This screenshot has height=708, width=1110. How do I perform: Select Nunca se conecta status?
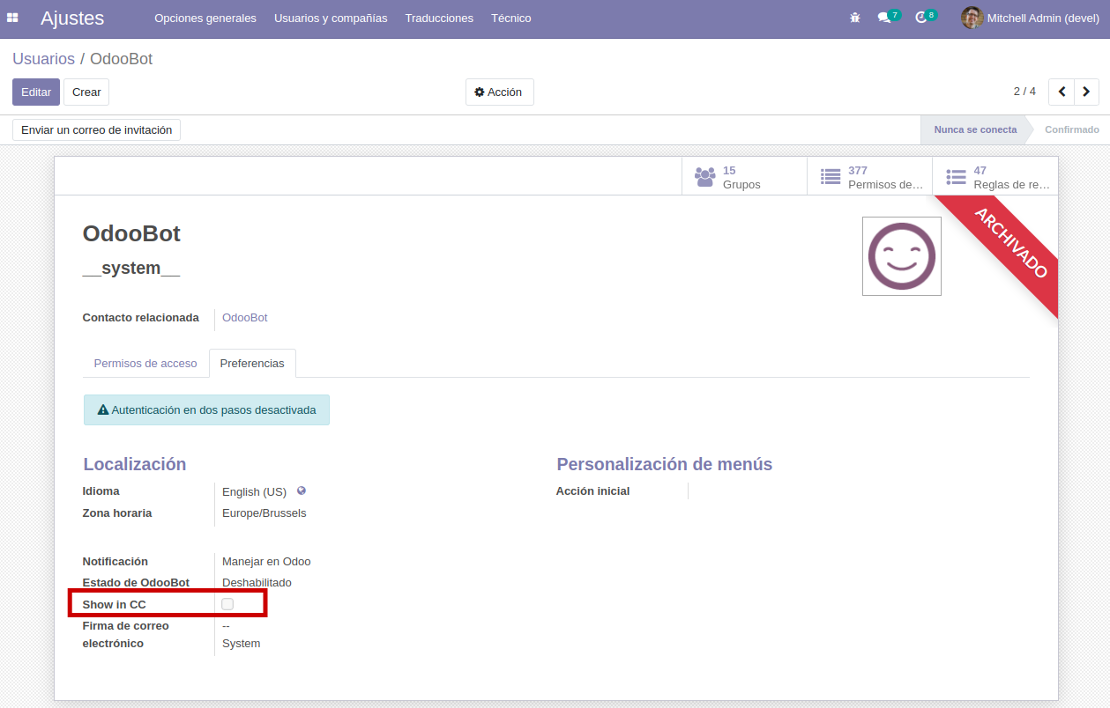(975, 130)
